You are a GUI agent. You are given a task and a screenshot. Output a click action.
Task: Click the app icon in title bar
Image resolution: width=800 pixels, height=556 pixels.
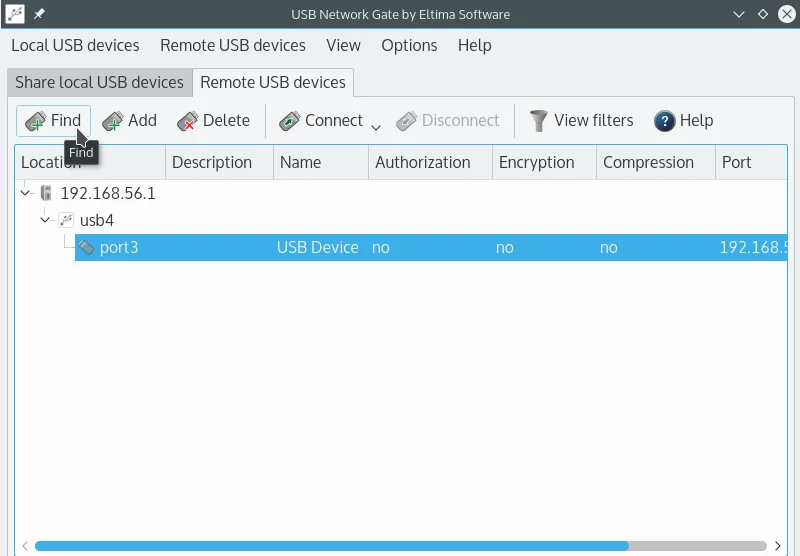14,14
